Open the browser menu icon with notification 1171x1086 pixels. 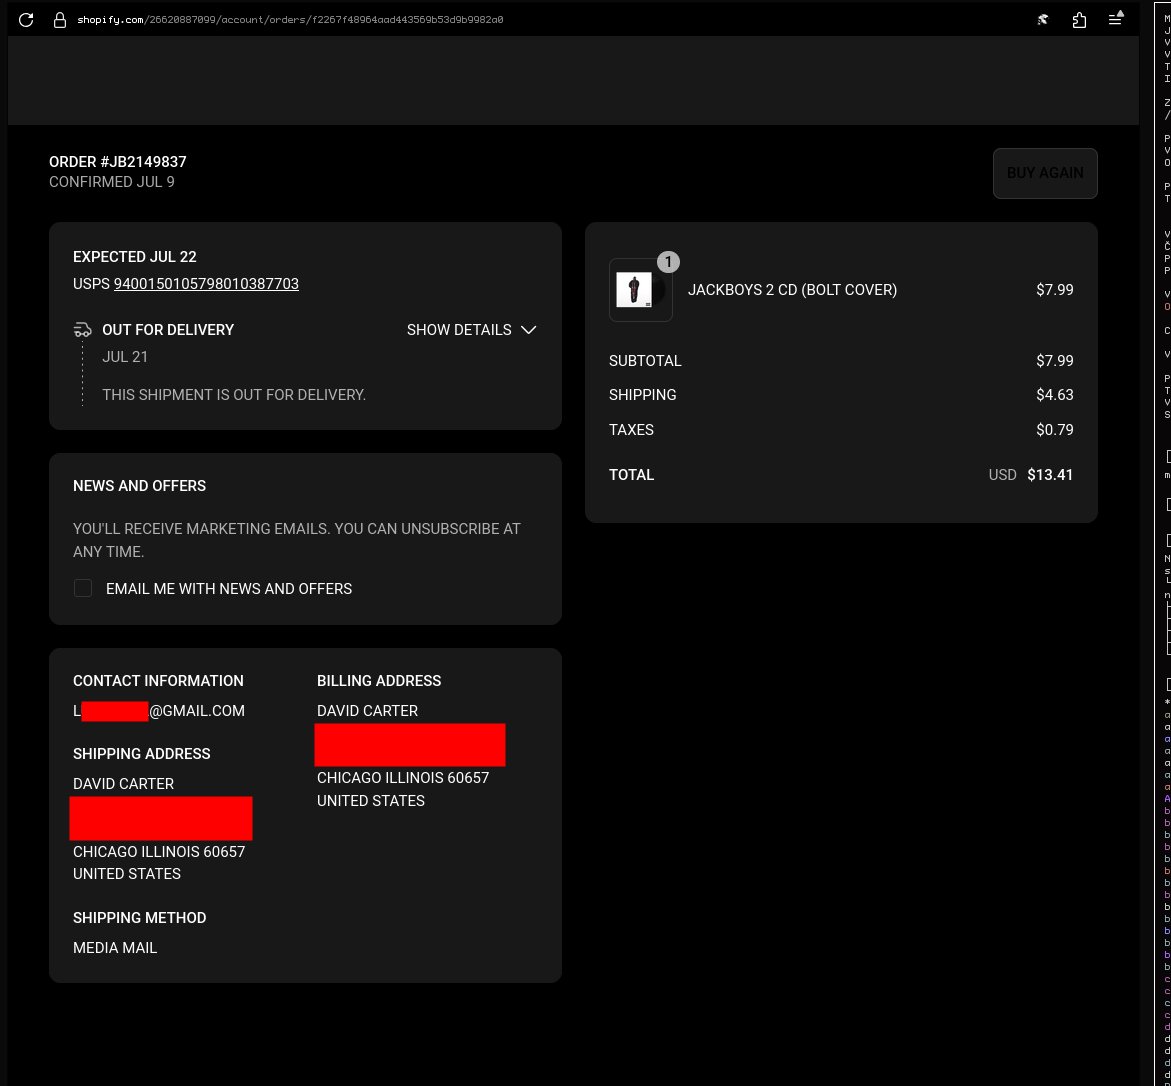coord(1116,19)
